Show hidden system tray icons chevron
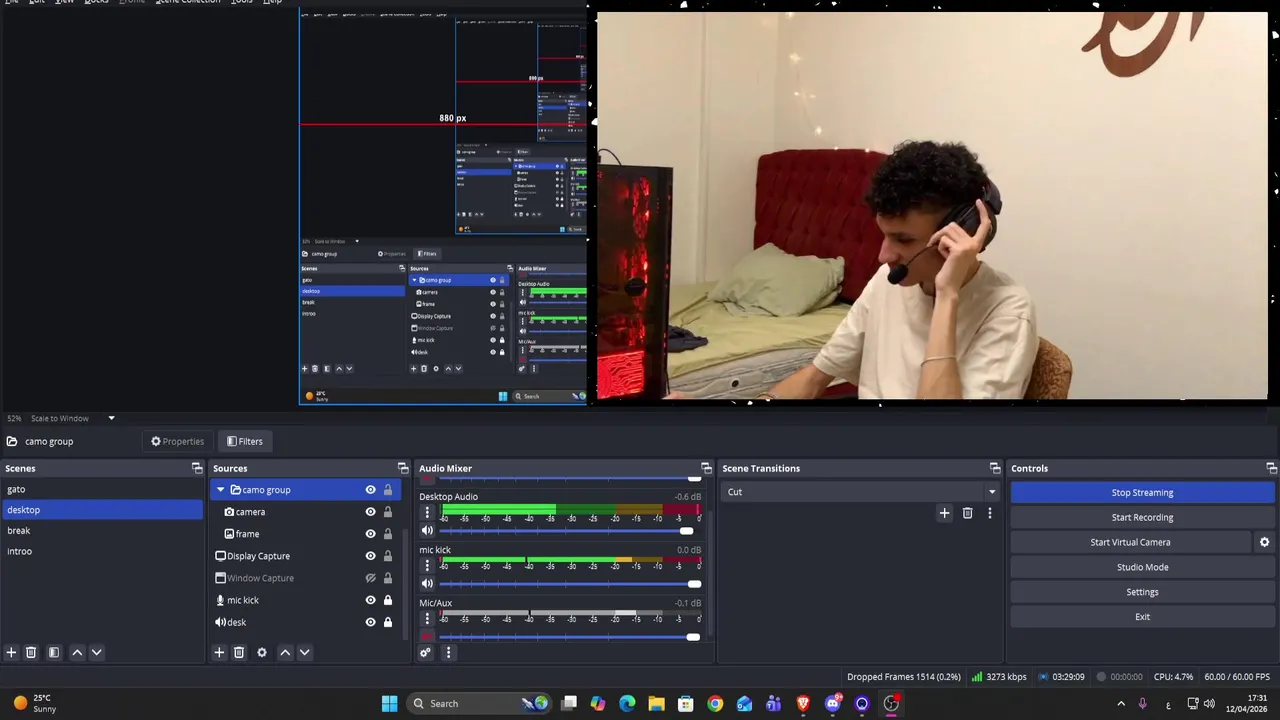 tap(1121, 704)
